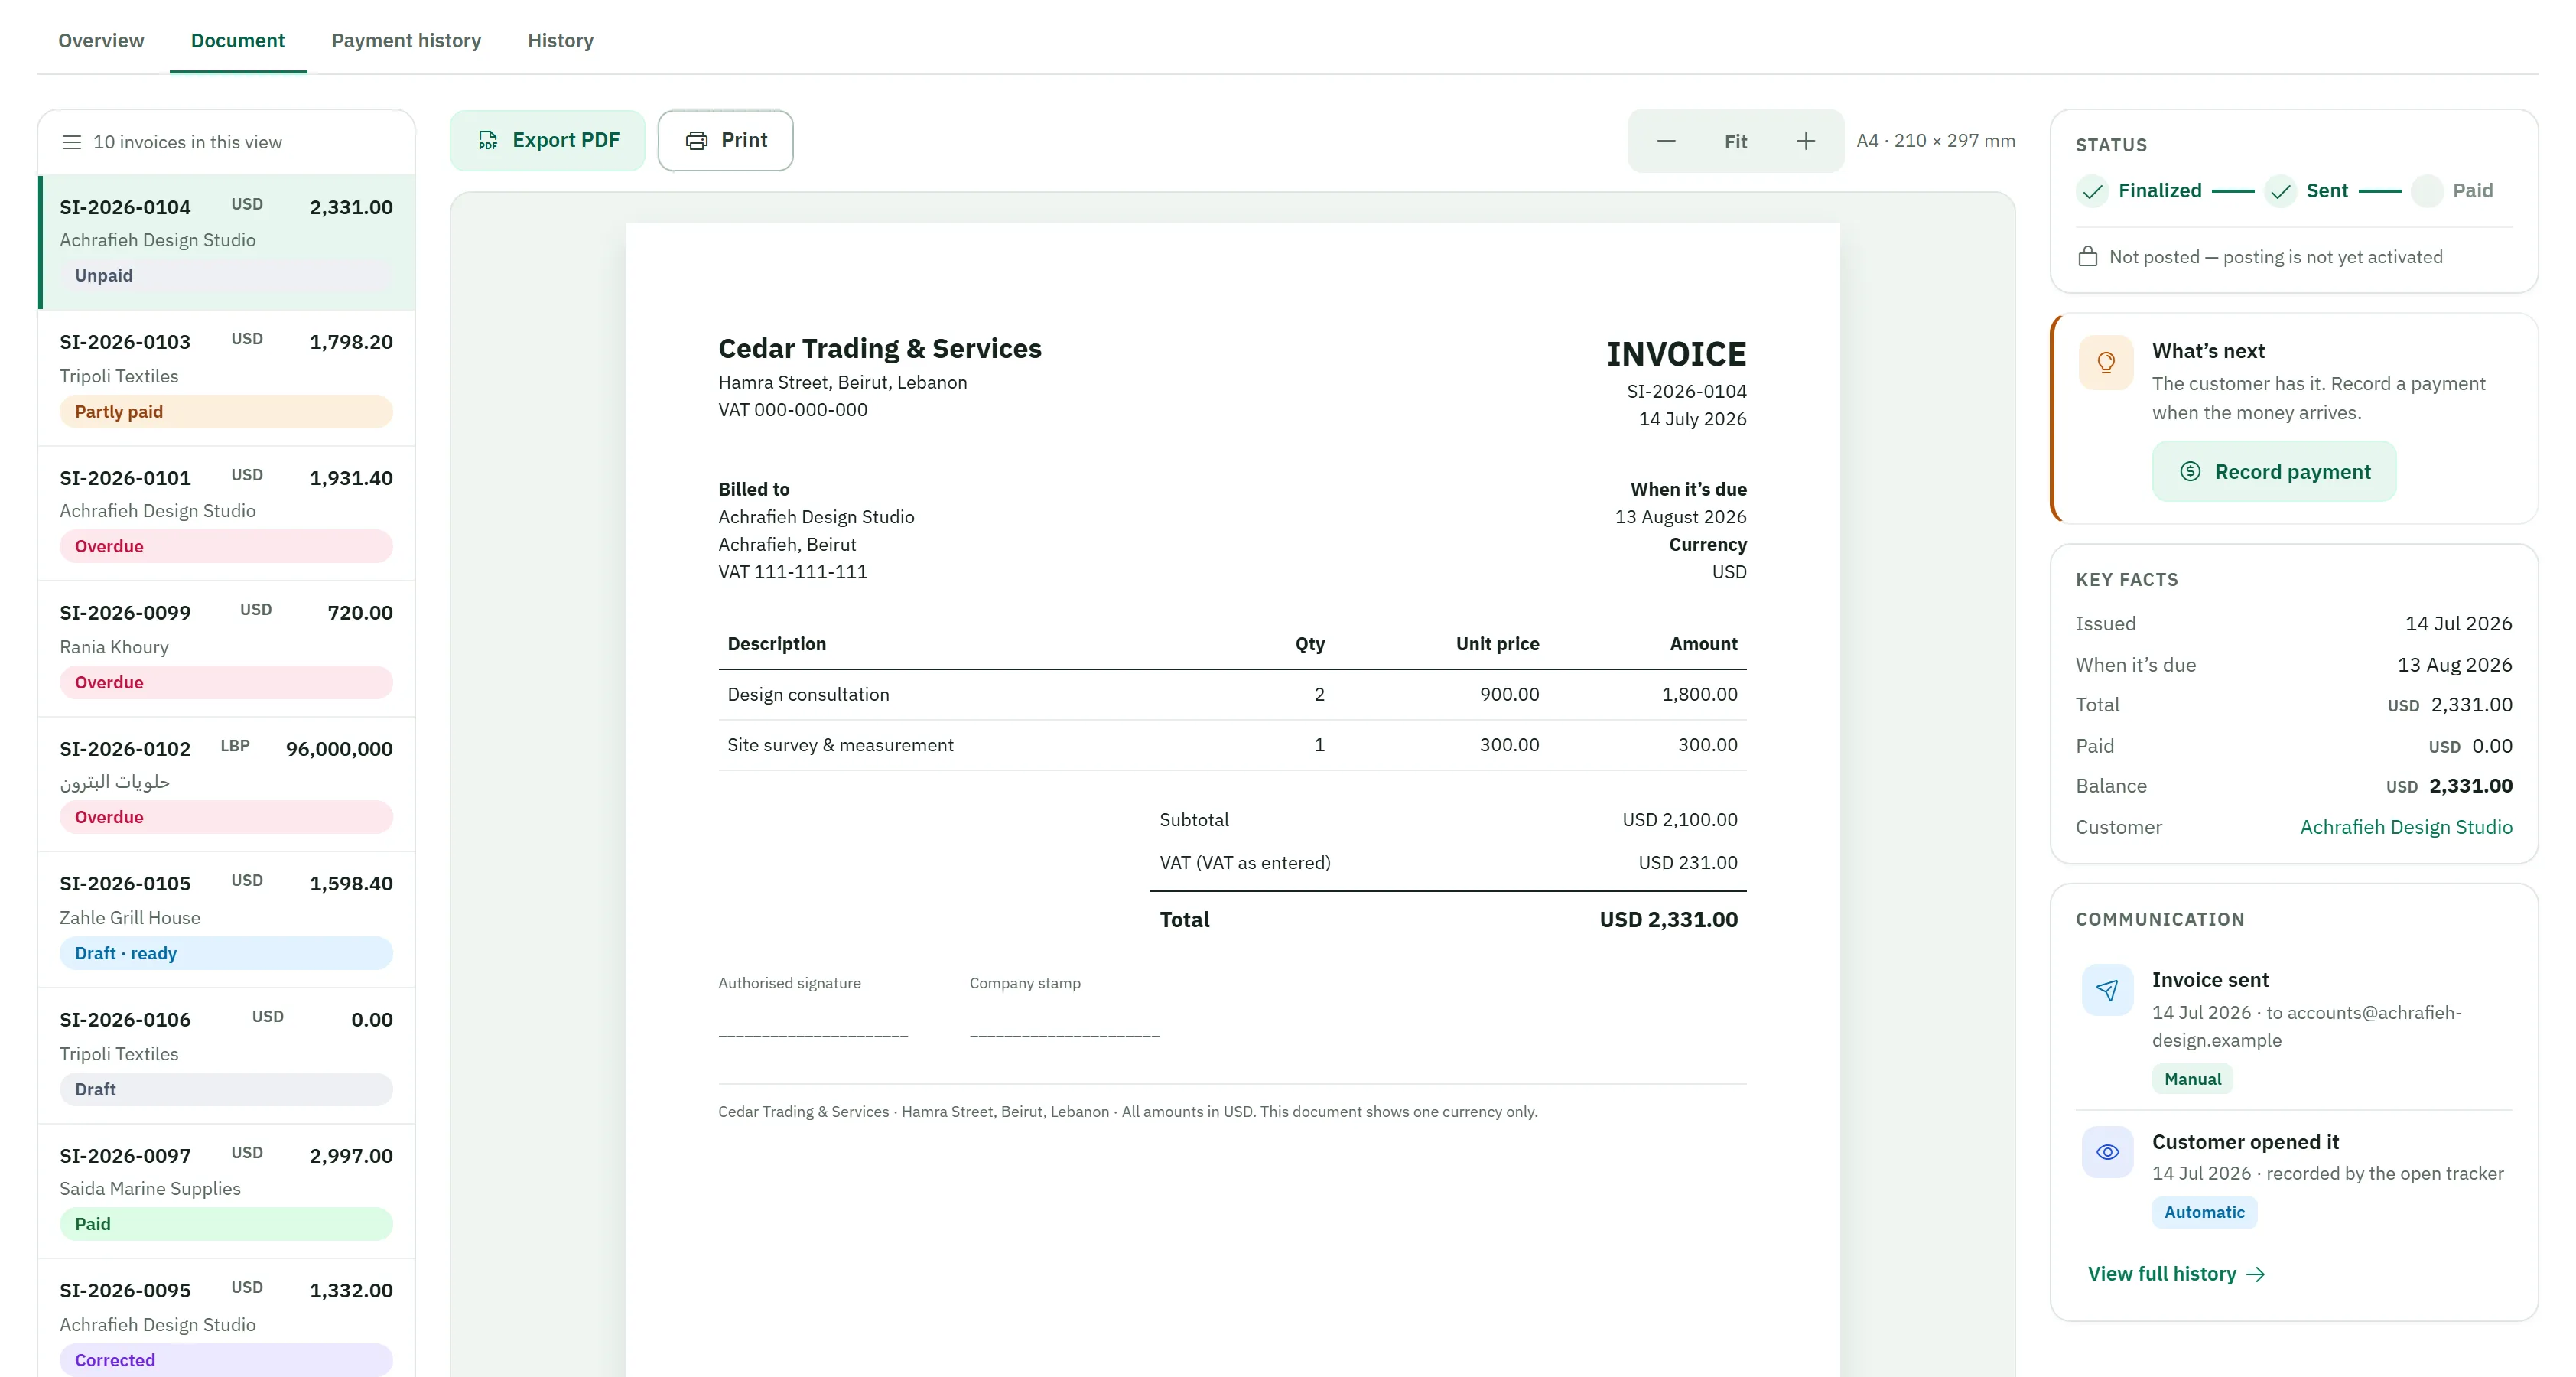Select invoice SI-2026-0097 Saida Marine Supplies

click(x=227, y=1191)
